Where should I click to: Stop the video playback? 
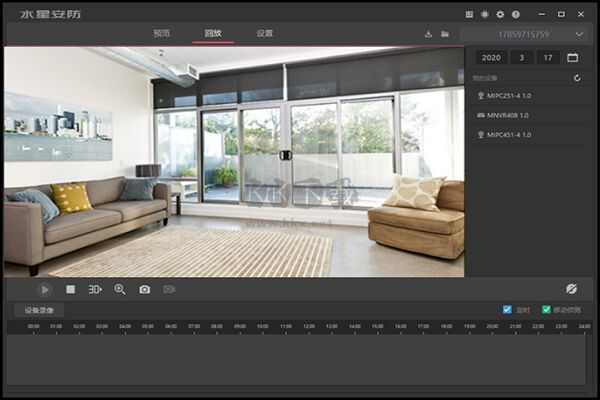[x=70, y=289]
